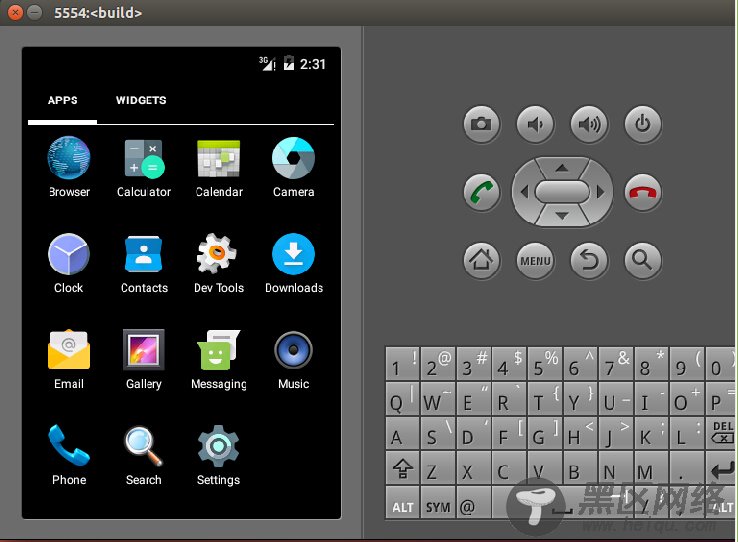Minimize the 5554:<build> emulator window
This screenshot has height=542, width=738.
[34, 12]
